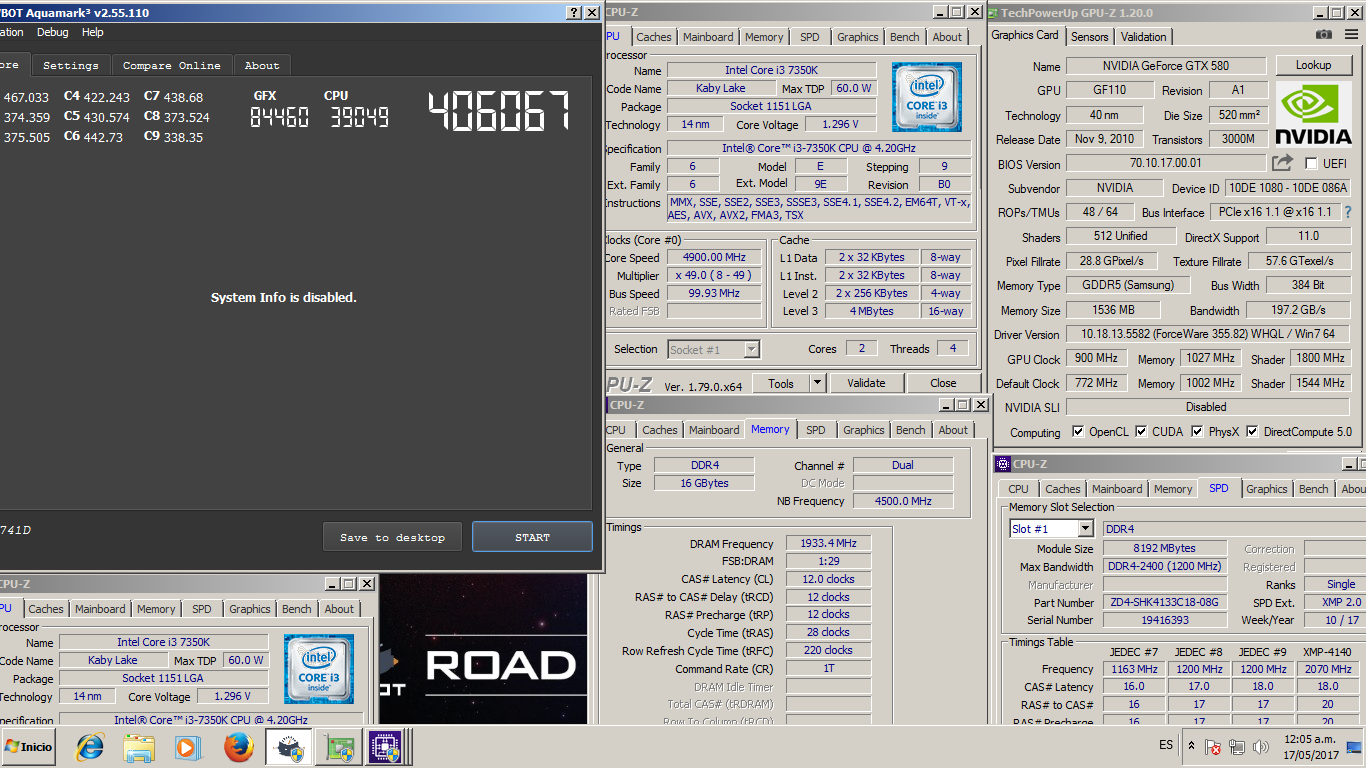
Task: Switch to the Aquamark taskbar icon
Action: [288, 747]
